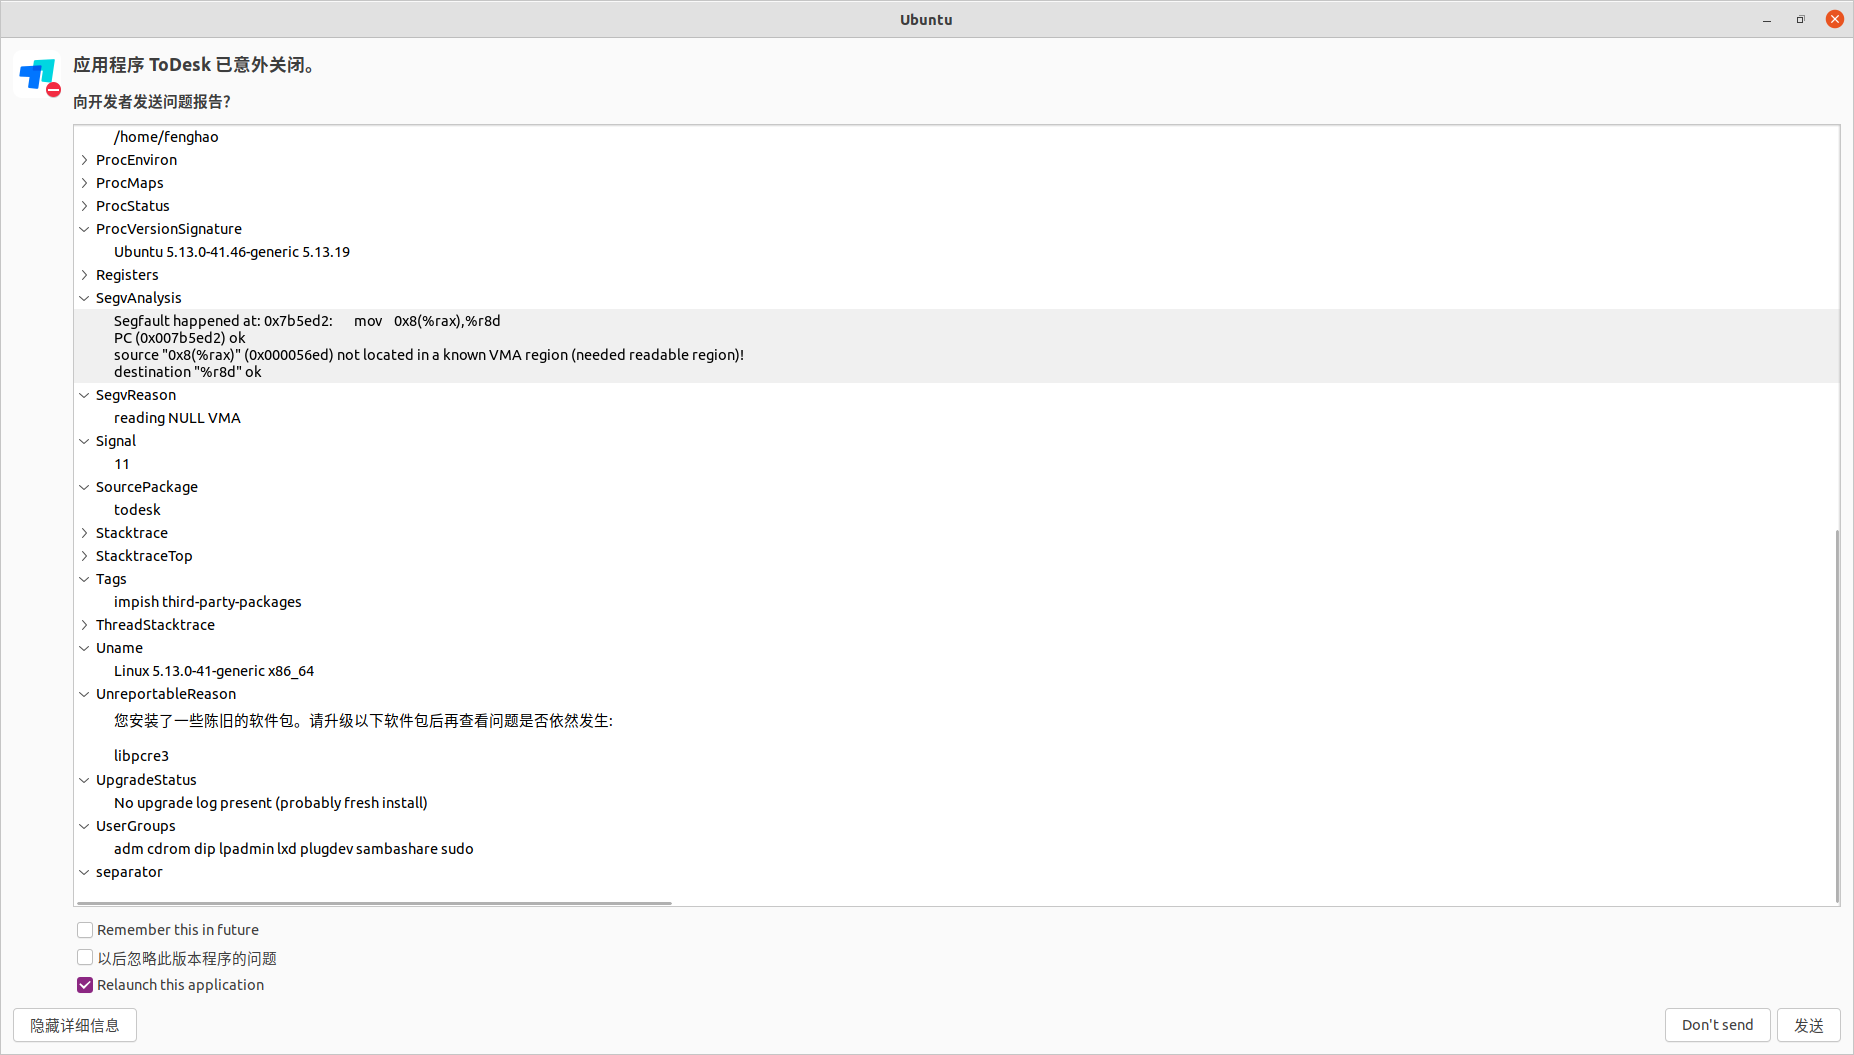Viewport: 1854px width, 1055px height.
Task: Collapse the ProcVersionSignature row
Action: pos(85,229)
